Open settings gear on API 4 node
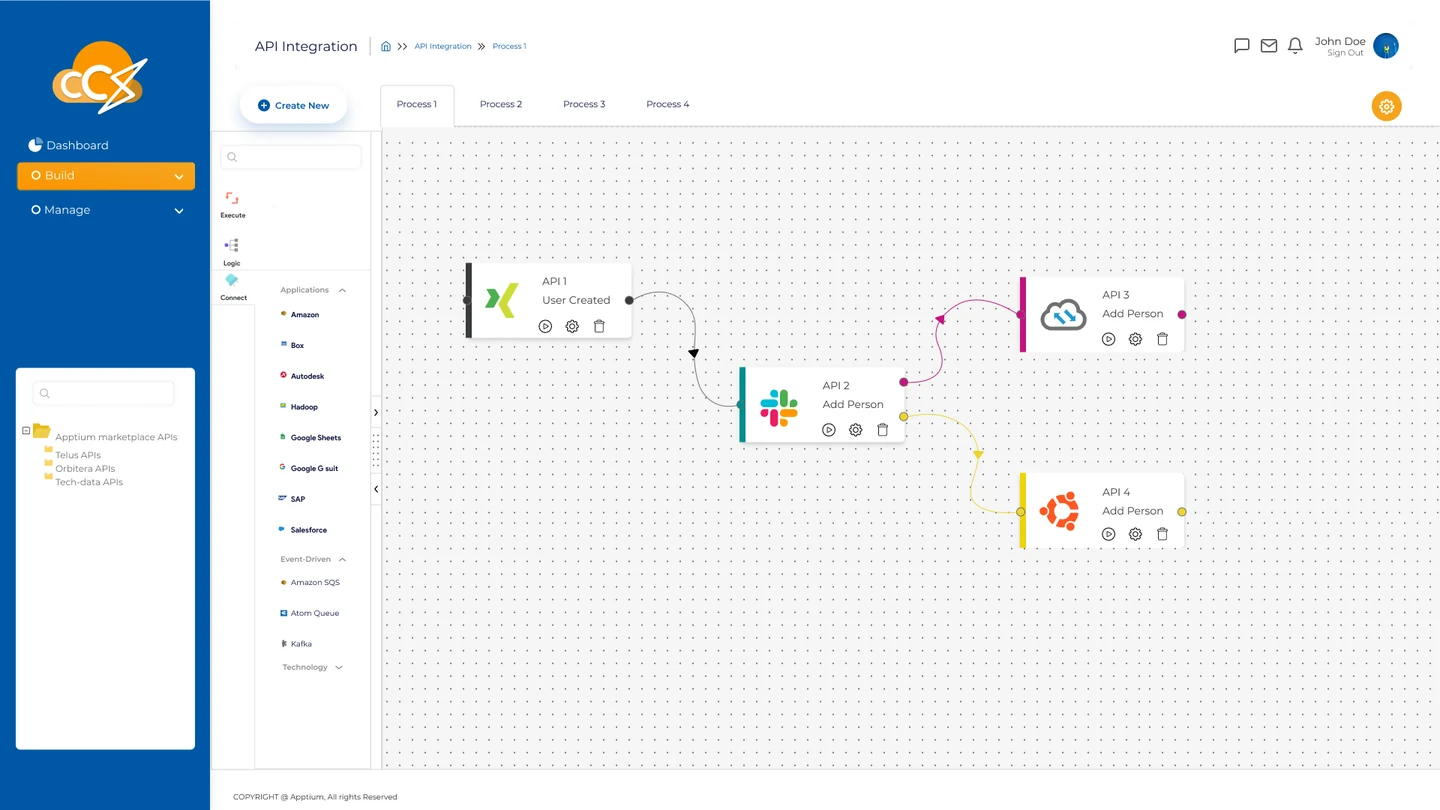The image size is (1440, 810). (x=1135, y=534)
